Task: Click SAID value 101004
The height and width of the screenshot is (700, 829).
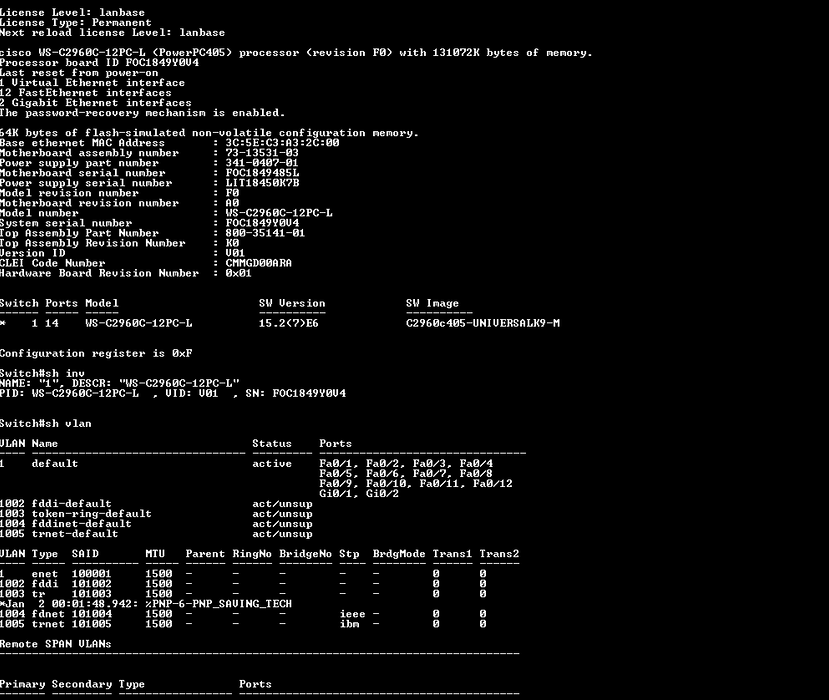Action: (91, 614)
